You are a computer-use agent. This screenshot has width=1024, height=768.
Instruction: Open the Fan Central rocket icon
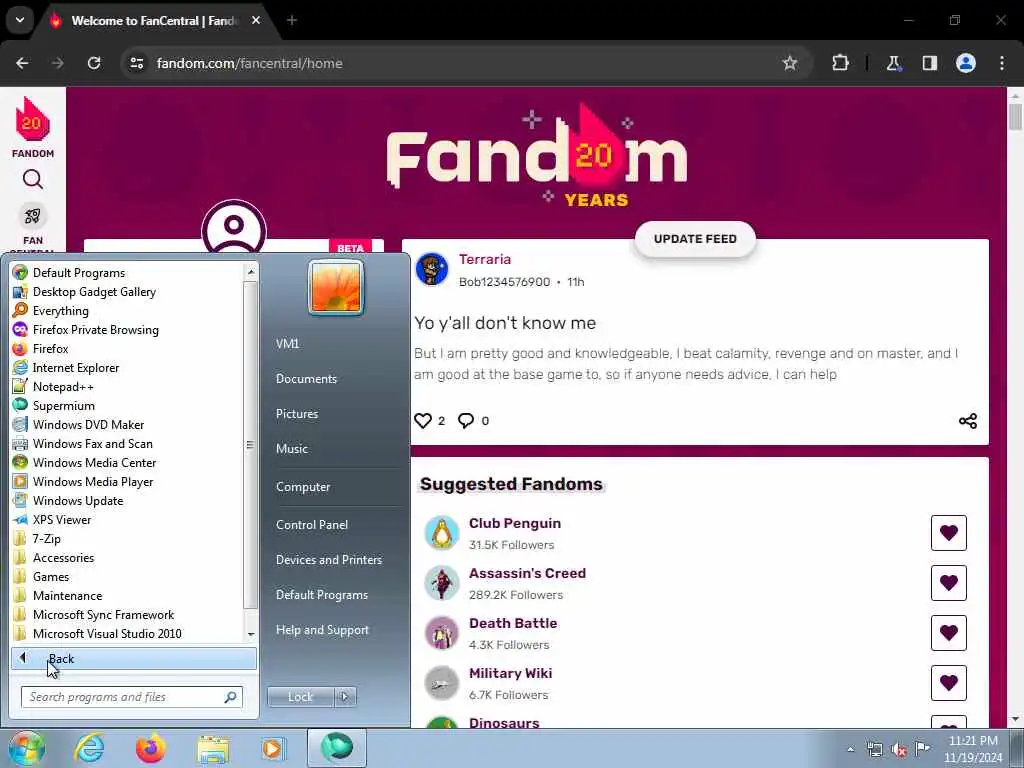point(33,216)
